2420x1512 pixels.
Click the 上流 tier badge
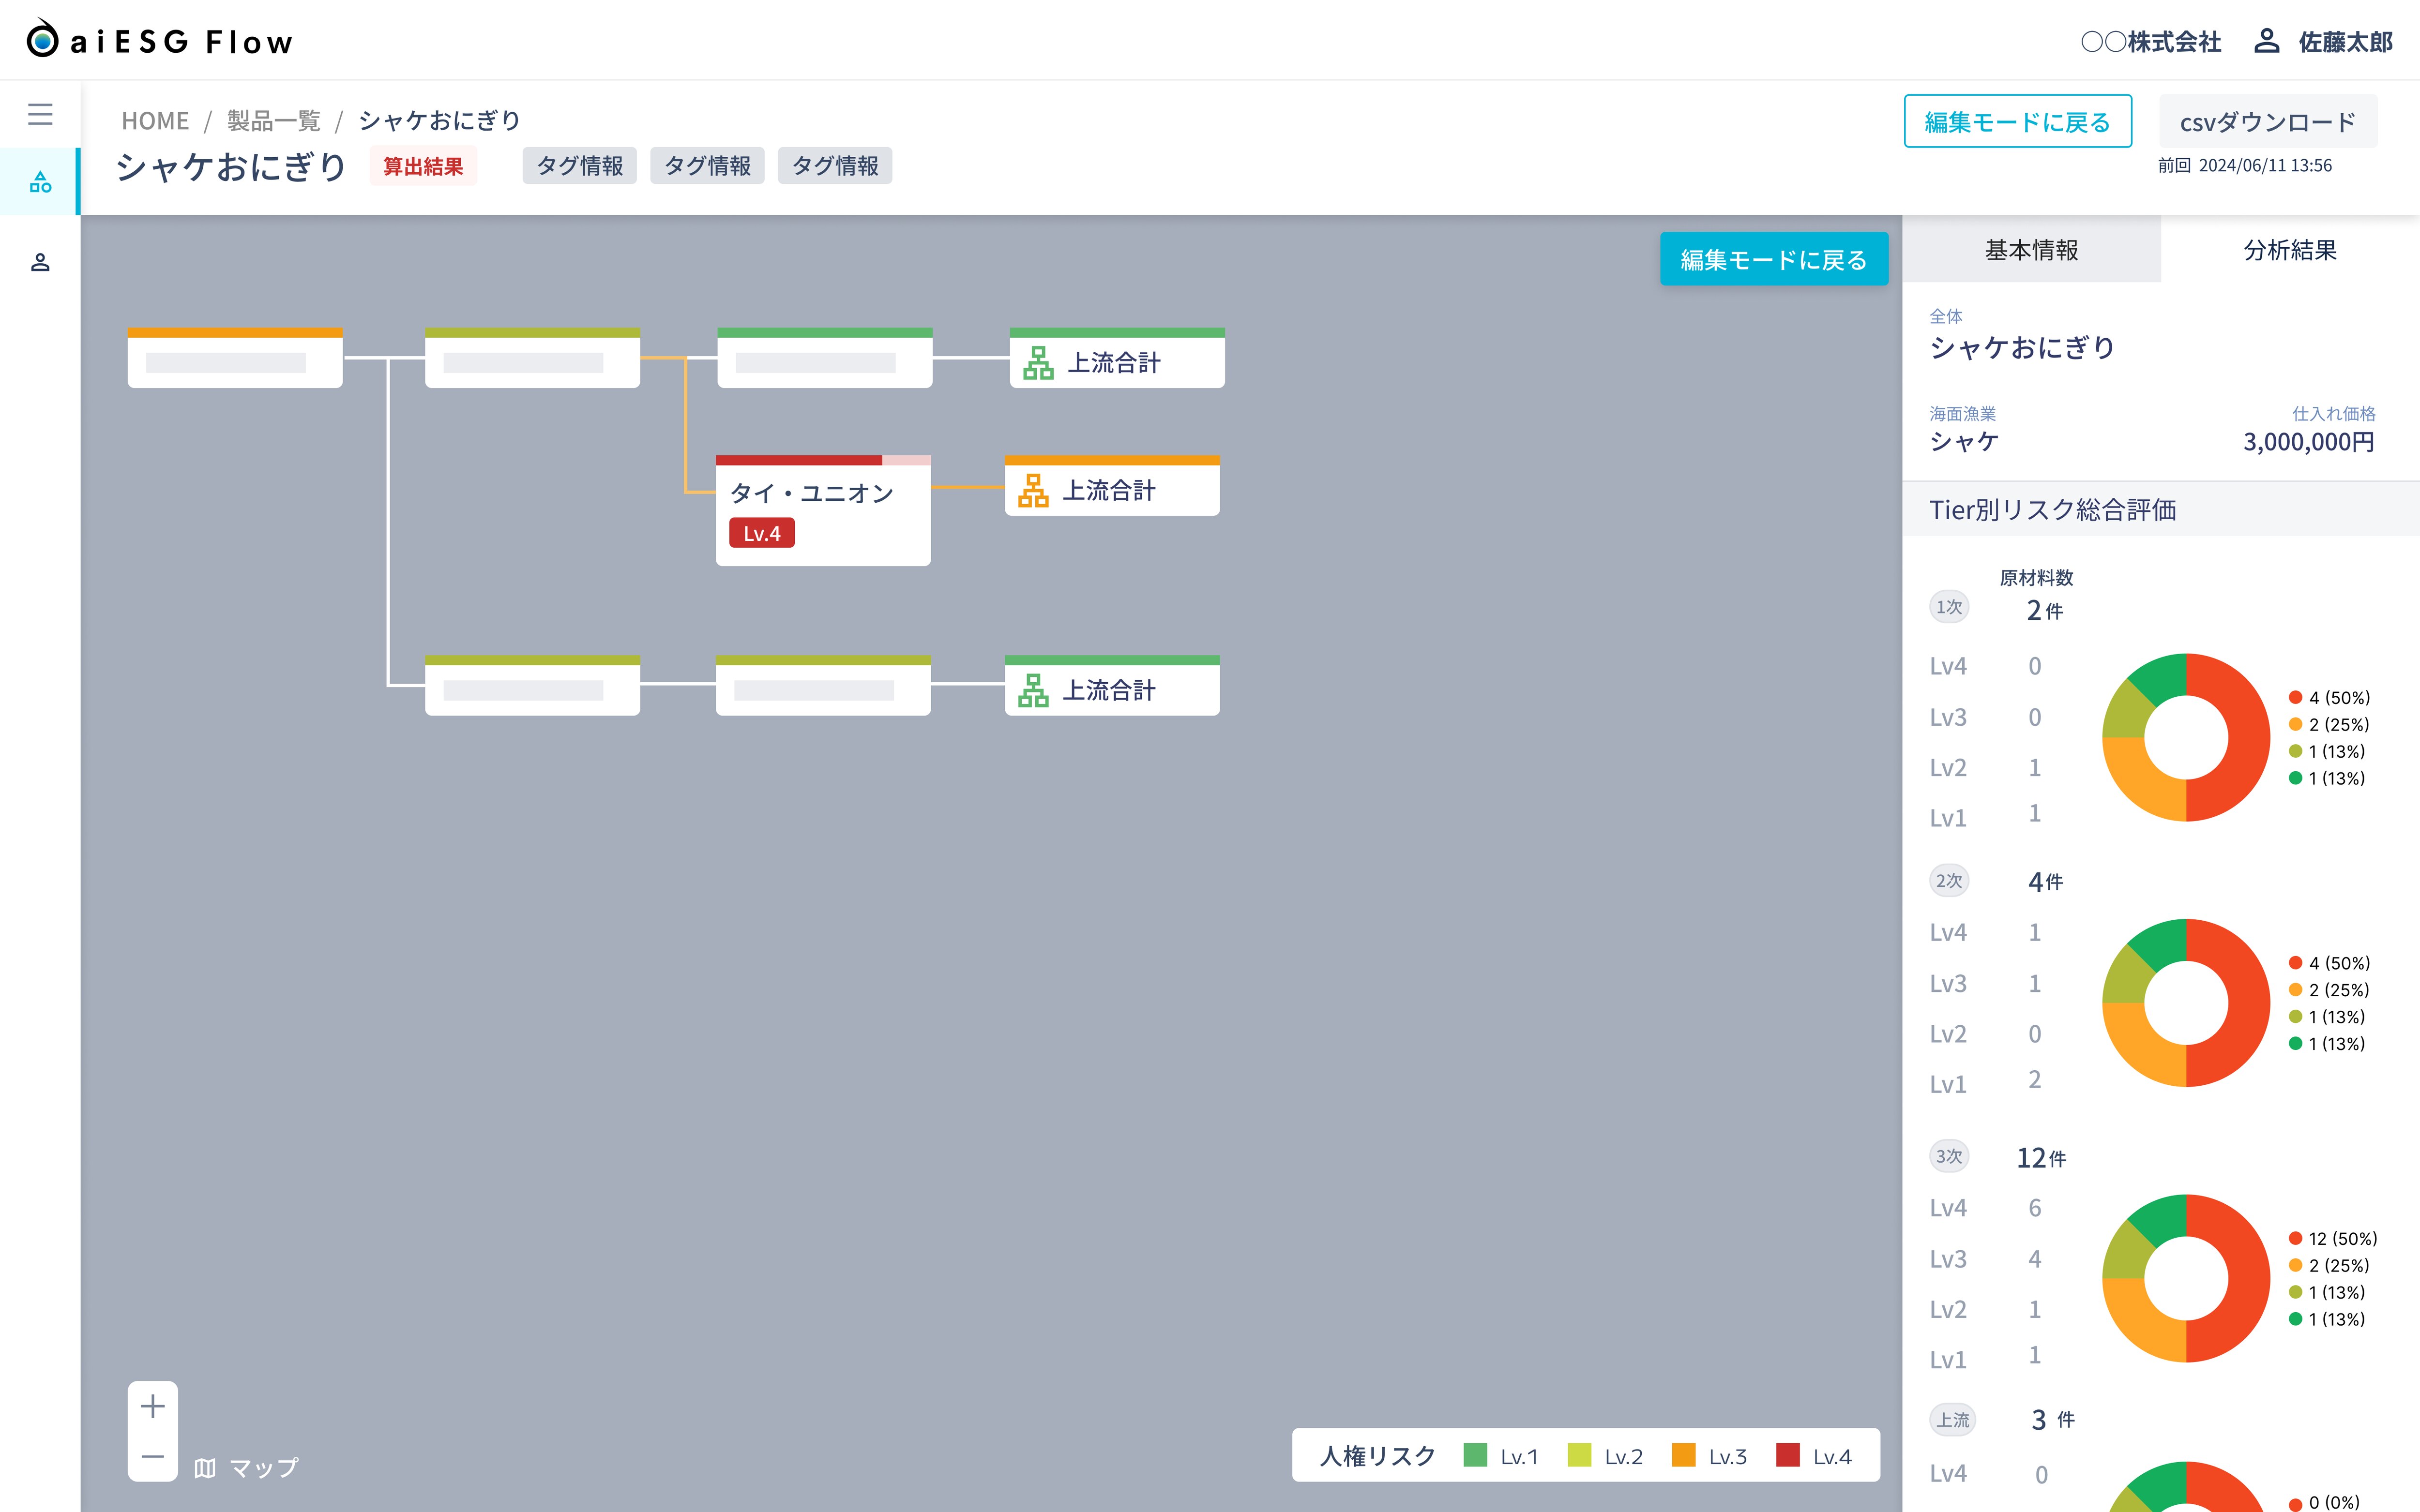[x=1952, y=1420]
